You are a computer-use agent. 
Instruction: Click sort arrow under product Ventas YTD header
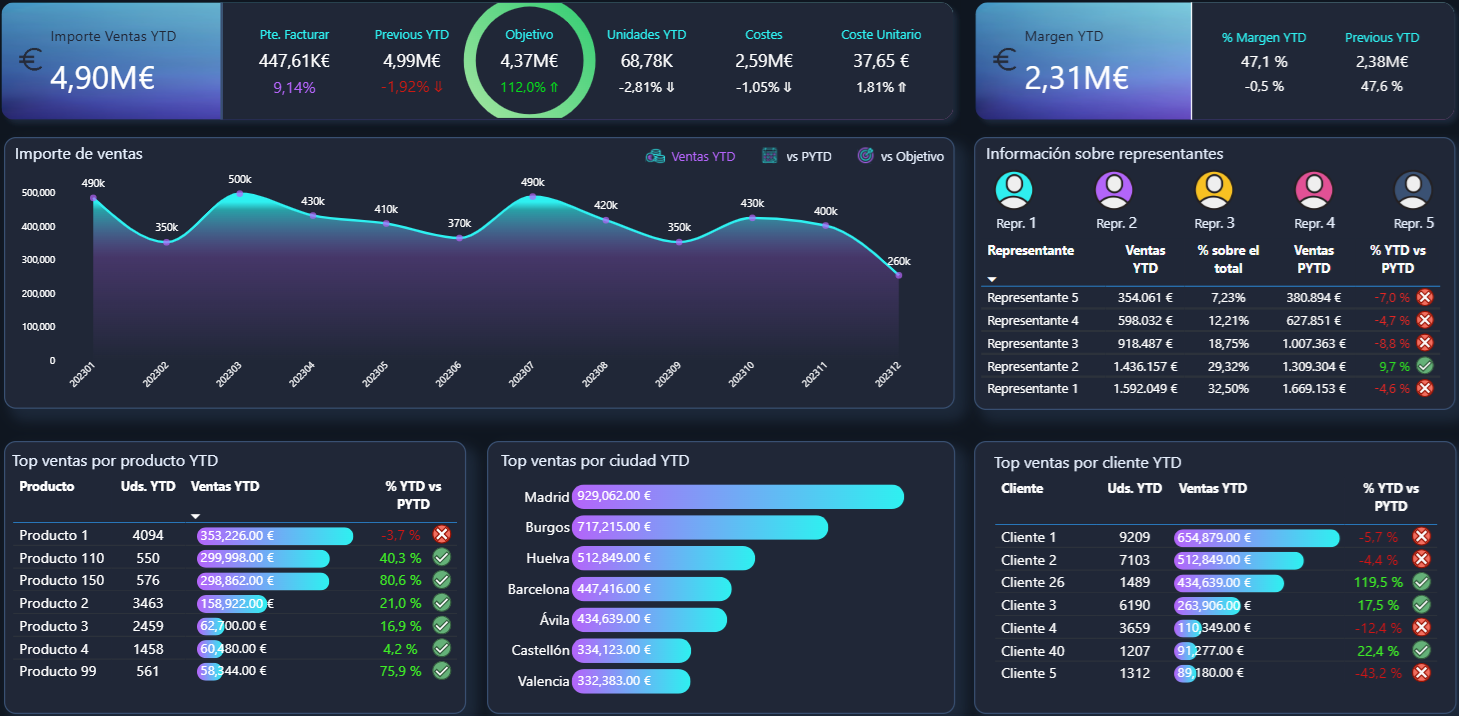[x=195, y=516]
